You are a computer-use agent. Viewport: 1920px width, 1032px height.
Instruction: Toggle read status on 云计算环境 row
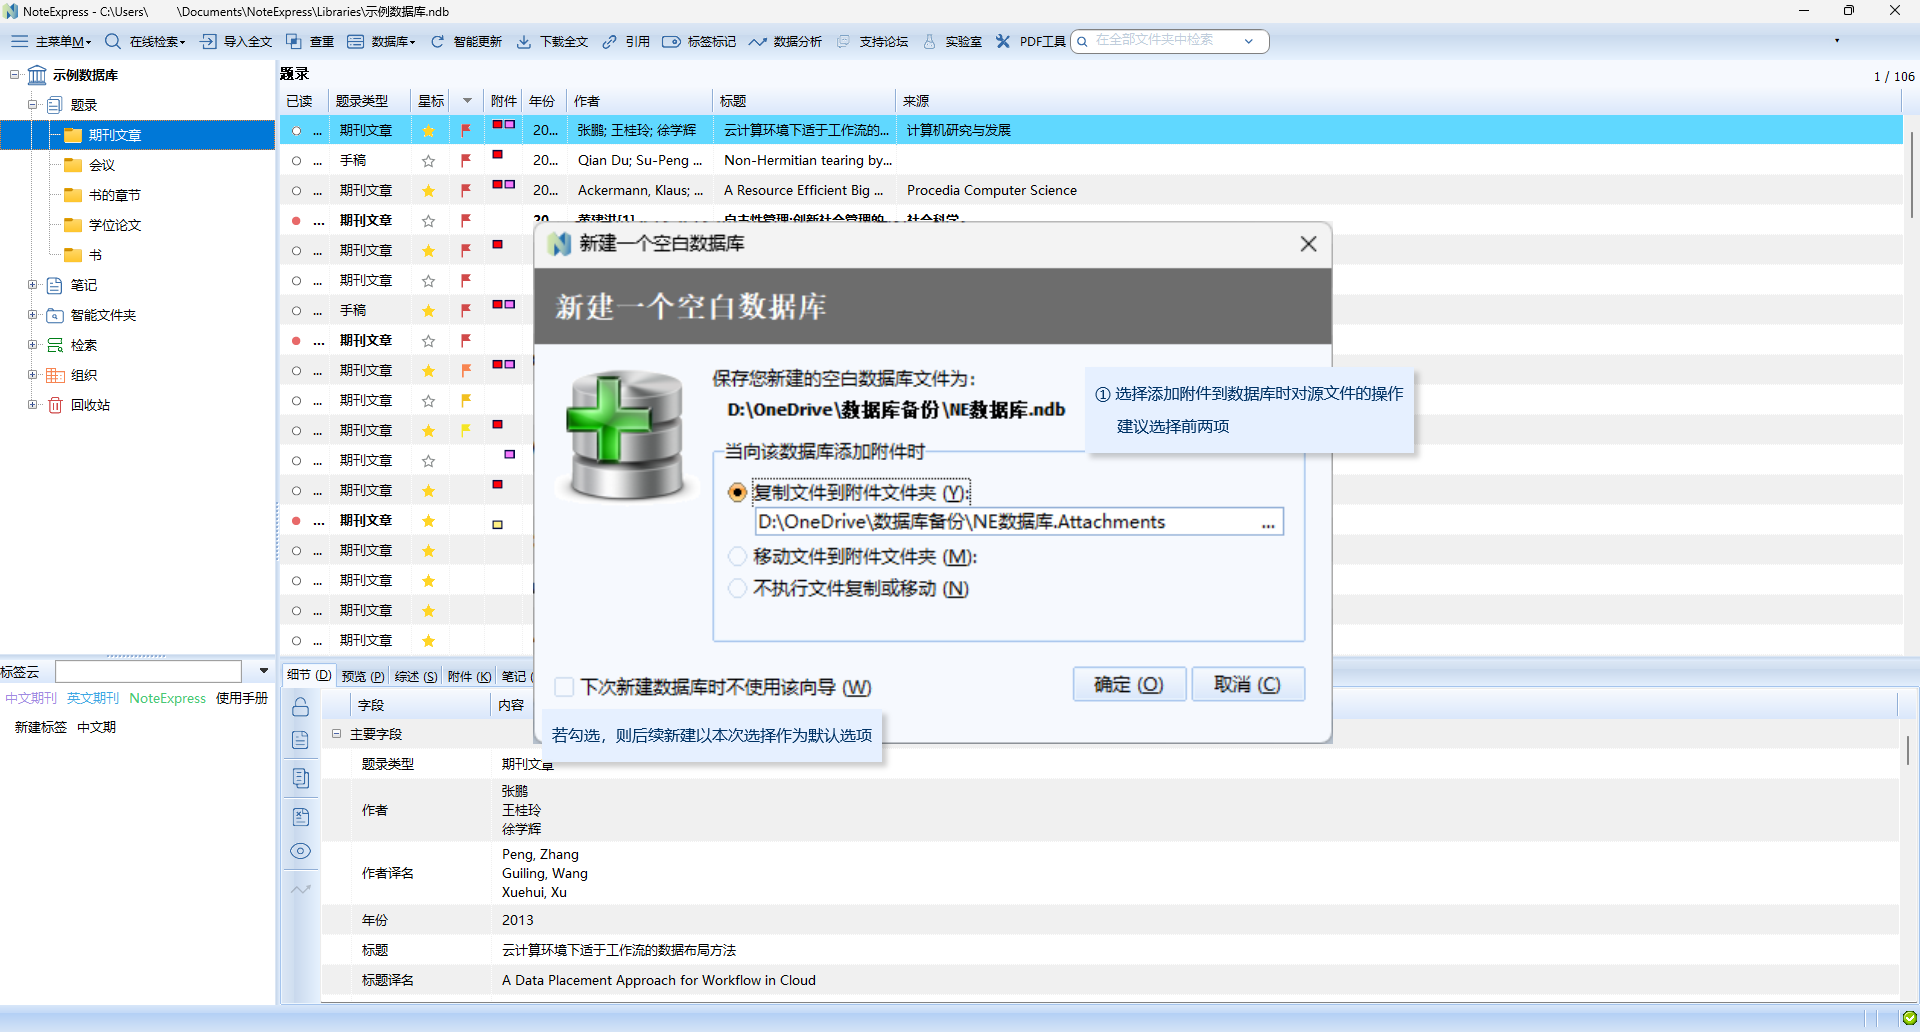coord(296,130)
